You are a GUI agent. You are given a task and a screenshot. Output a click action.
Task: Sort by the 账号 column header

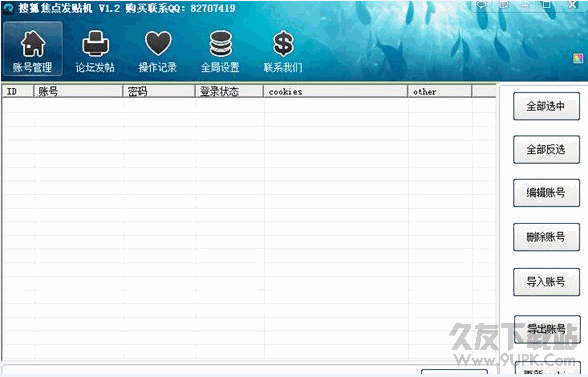(x=78, y=91)
